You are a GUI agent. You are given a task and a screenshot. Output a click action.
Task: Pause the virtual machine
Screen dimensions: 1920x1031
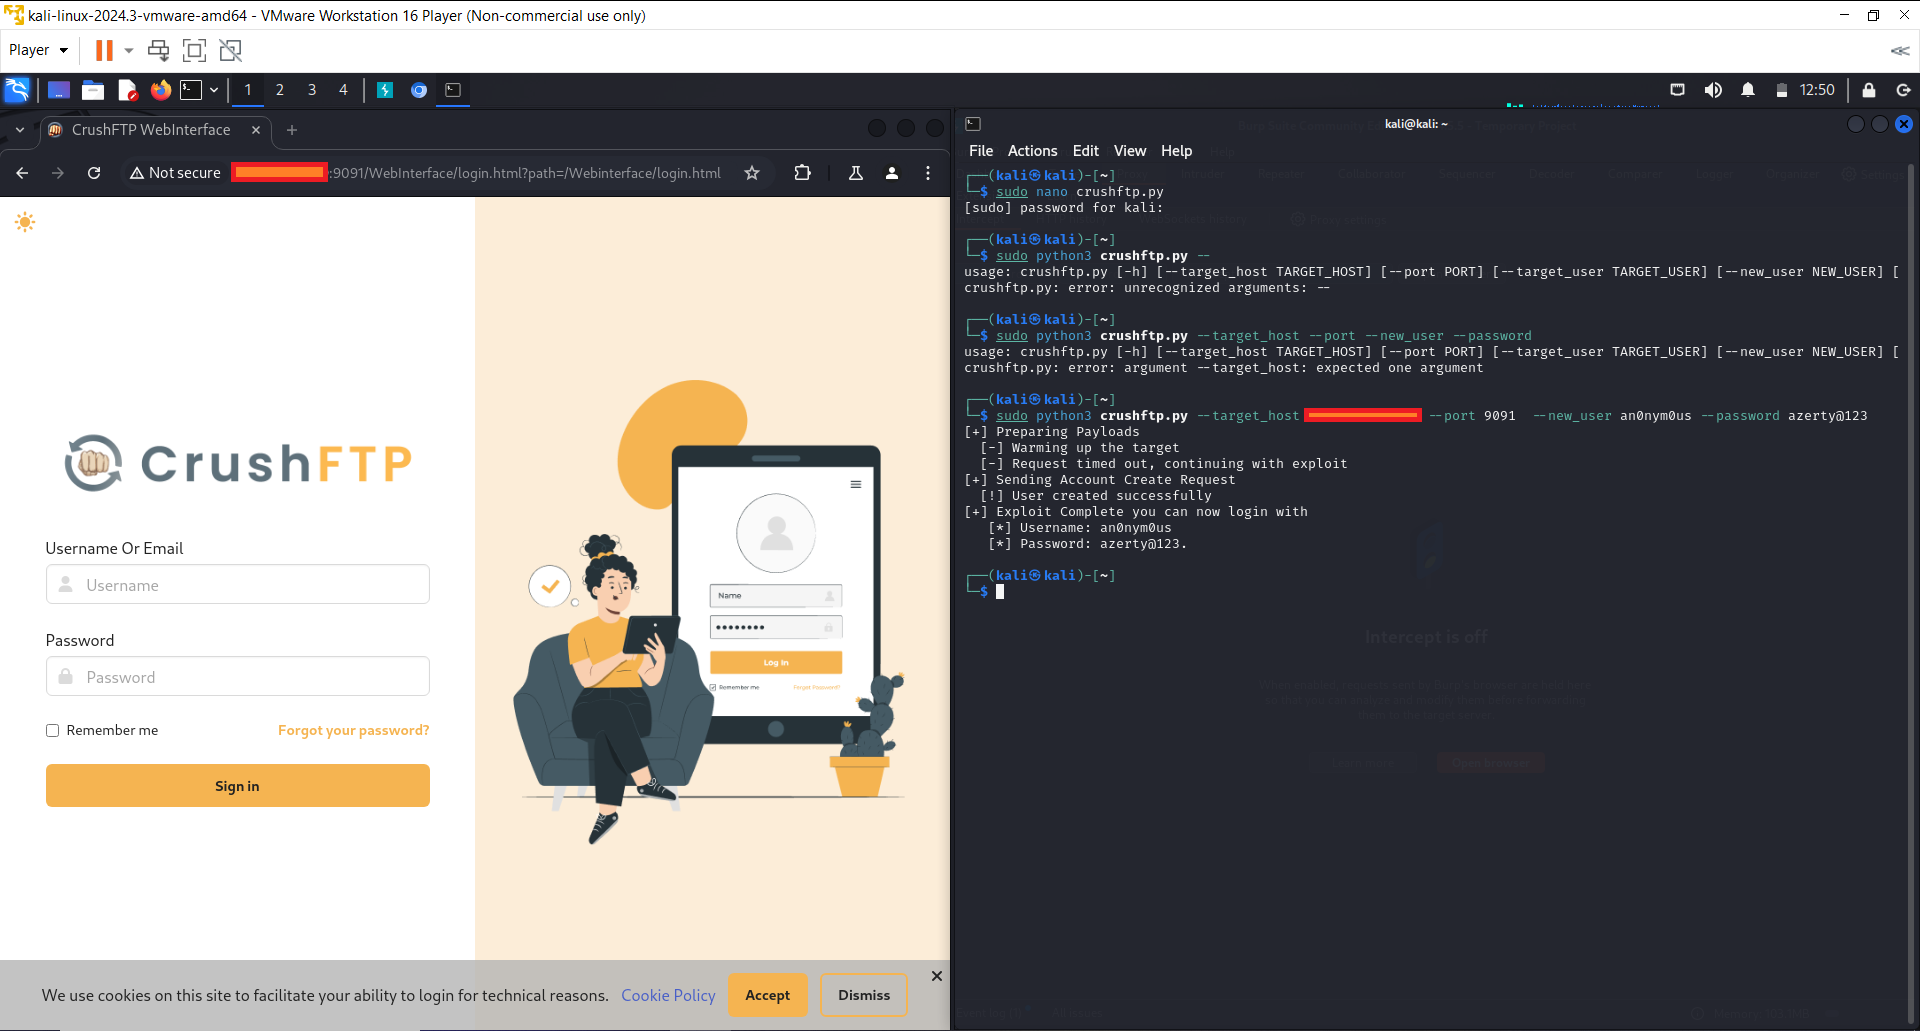coord(104,50)
